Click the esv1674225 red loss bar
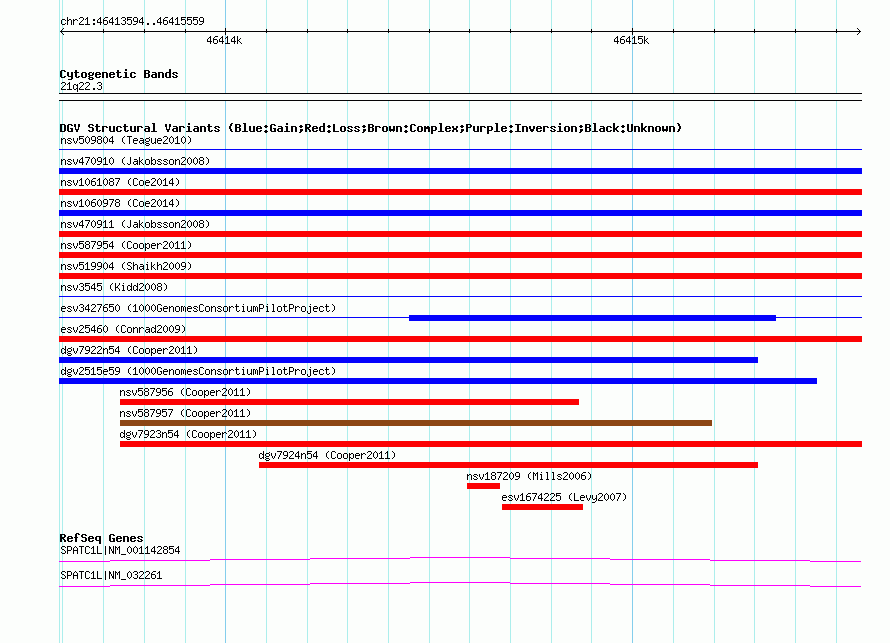 (x=542, y=507)
